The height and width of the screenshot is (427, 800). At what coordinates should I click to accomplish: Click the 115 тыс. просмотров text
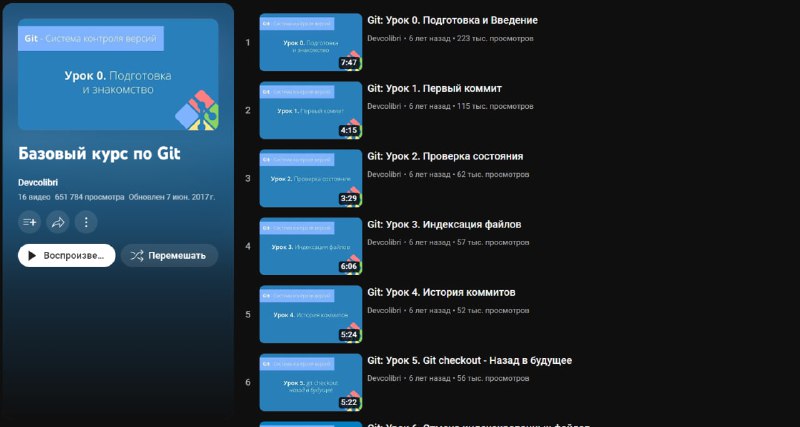[x=495, y=106]
